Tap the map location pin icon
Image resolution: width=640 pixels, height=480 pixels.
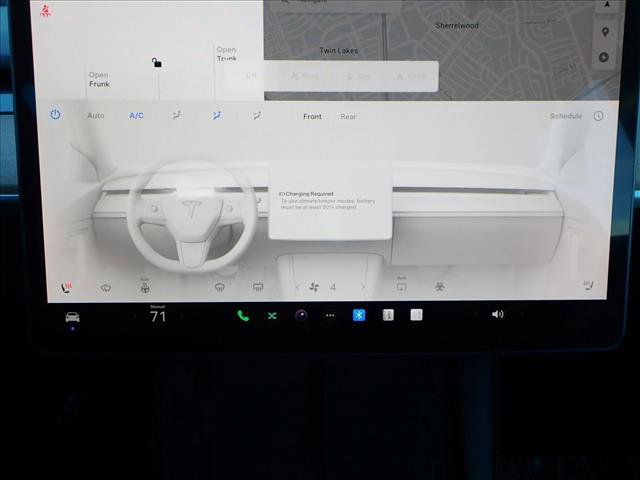click(605, 32)
